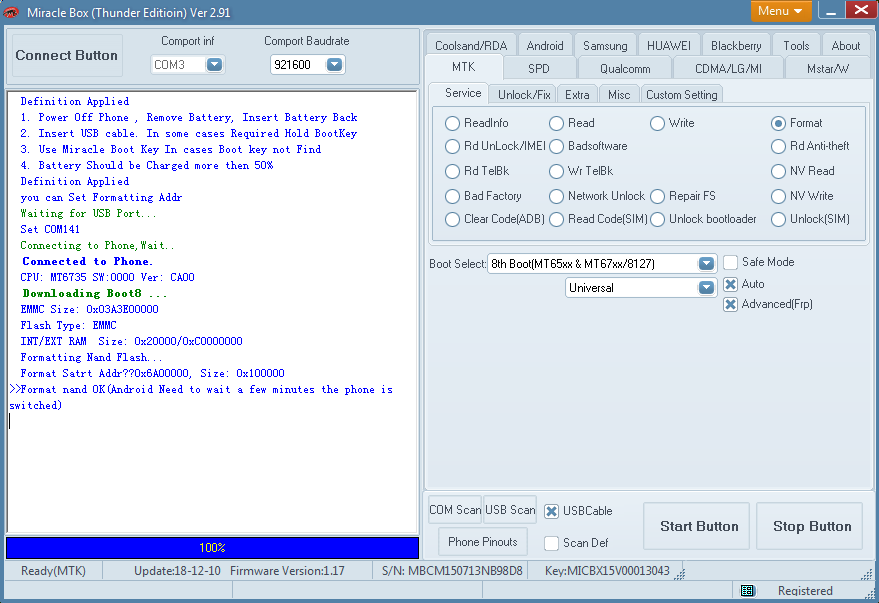This screenshot has height=603, width=879.
Task: Open the About tab
Action: 845,46
